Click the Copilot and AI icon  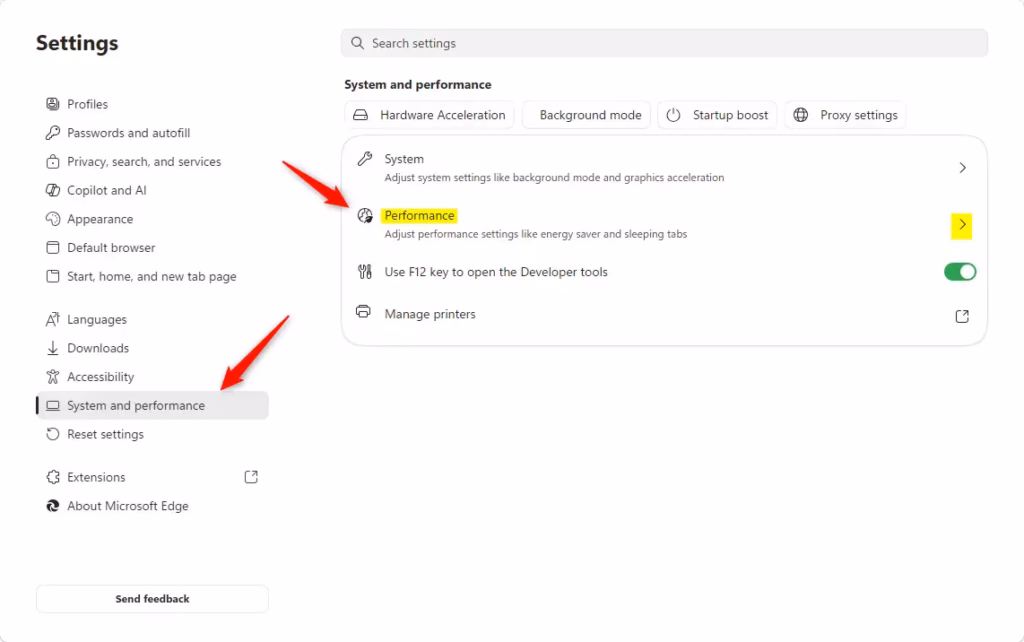coord(53,190)
